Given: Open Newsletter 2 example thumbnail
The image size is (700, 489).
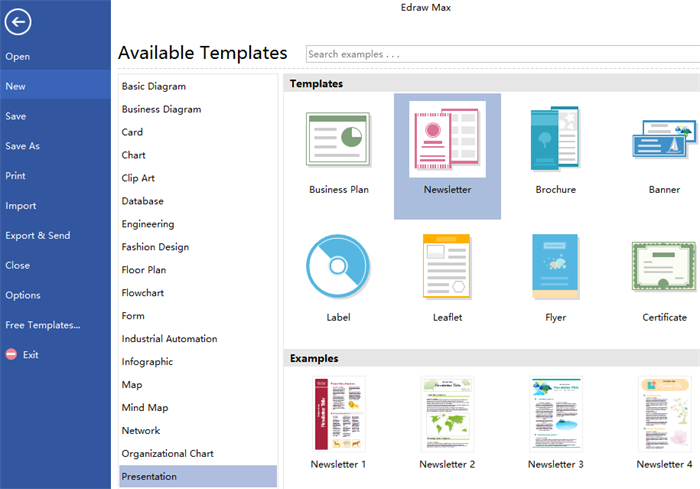Looking at the screenshot, I should (x=447, y=414).
